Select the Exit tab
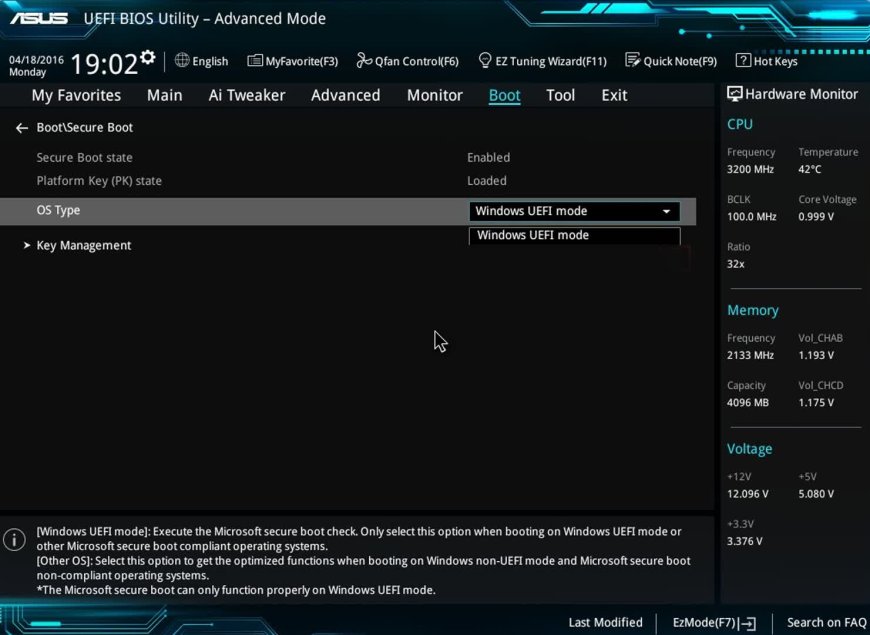Viewport: 870px width, 635px height. 614,95
